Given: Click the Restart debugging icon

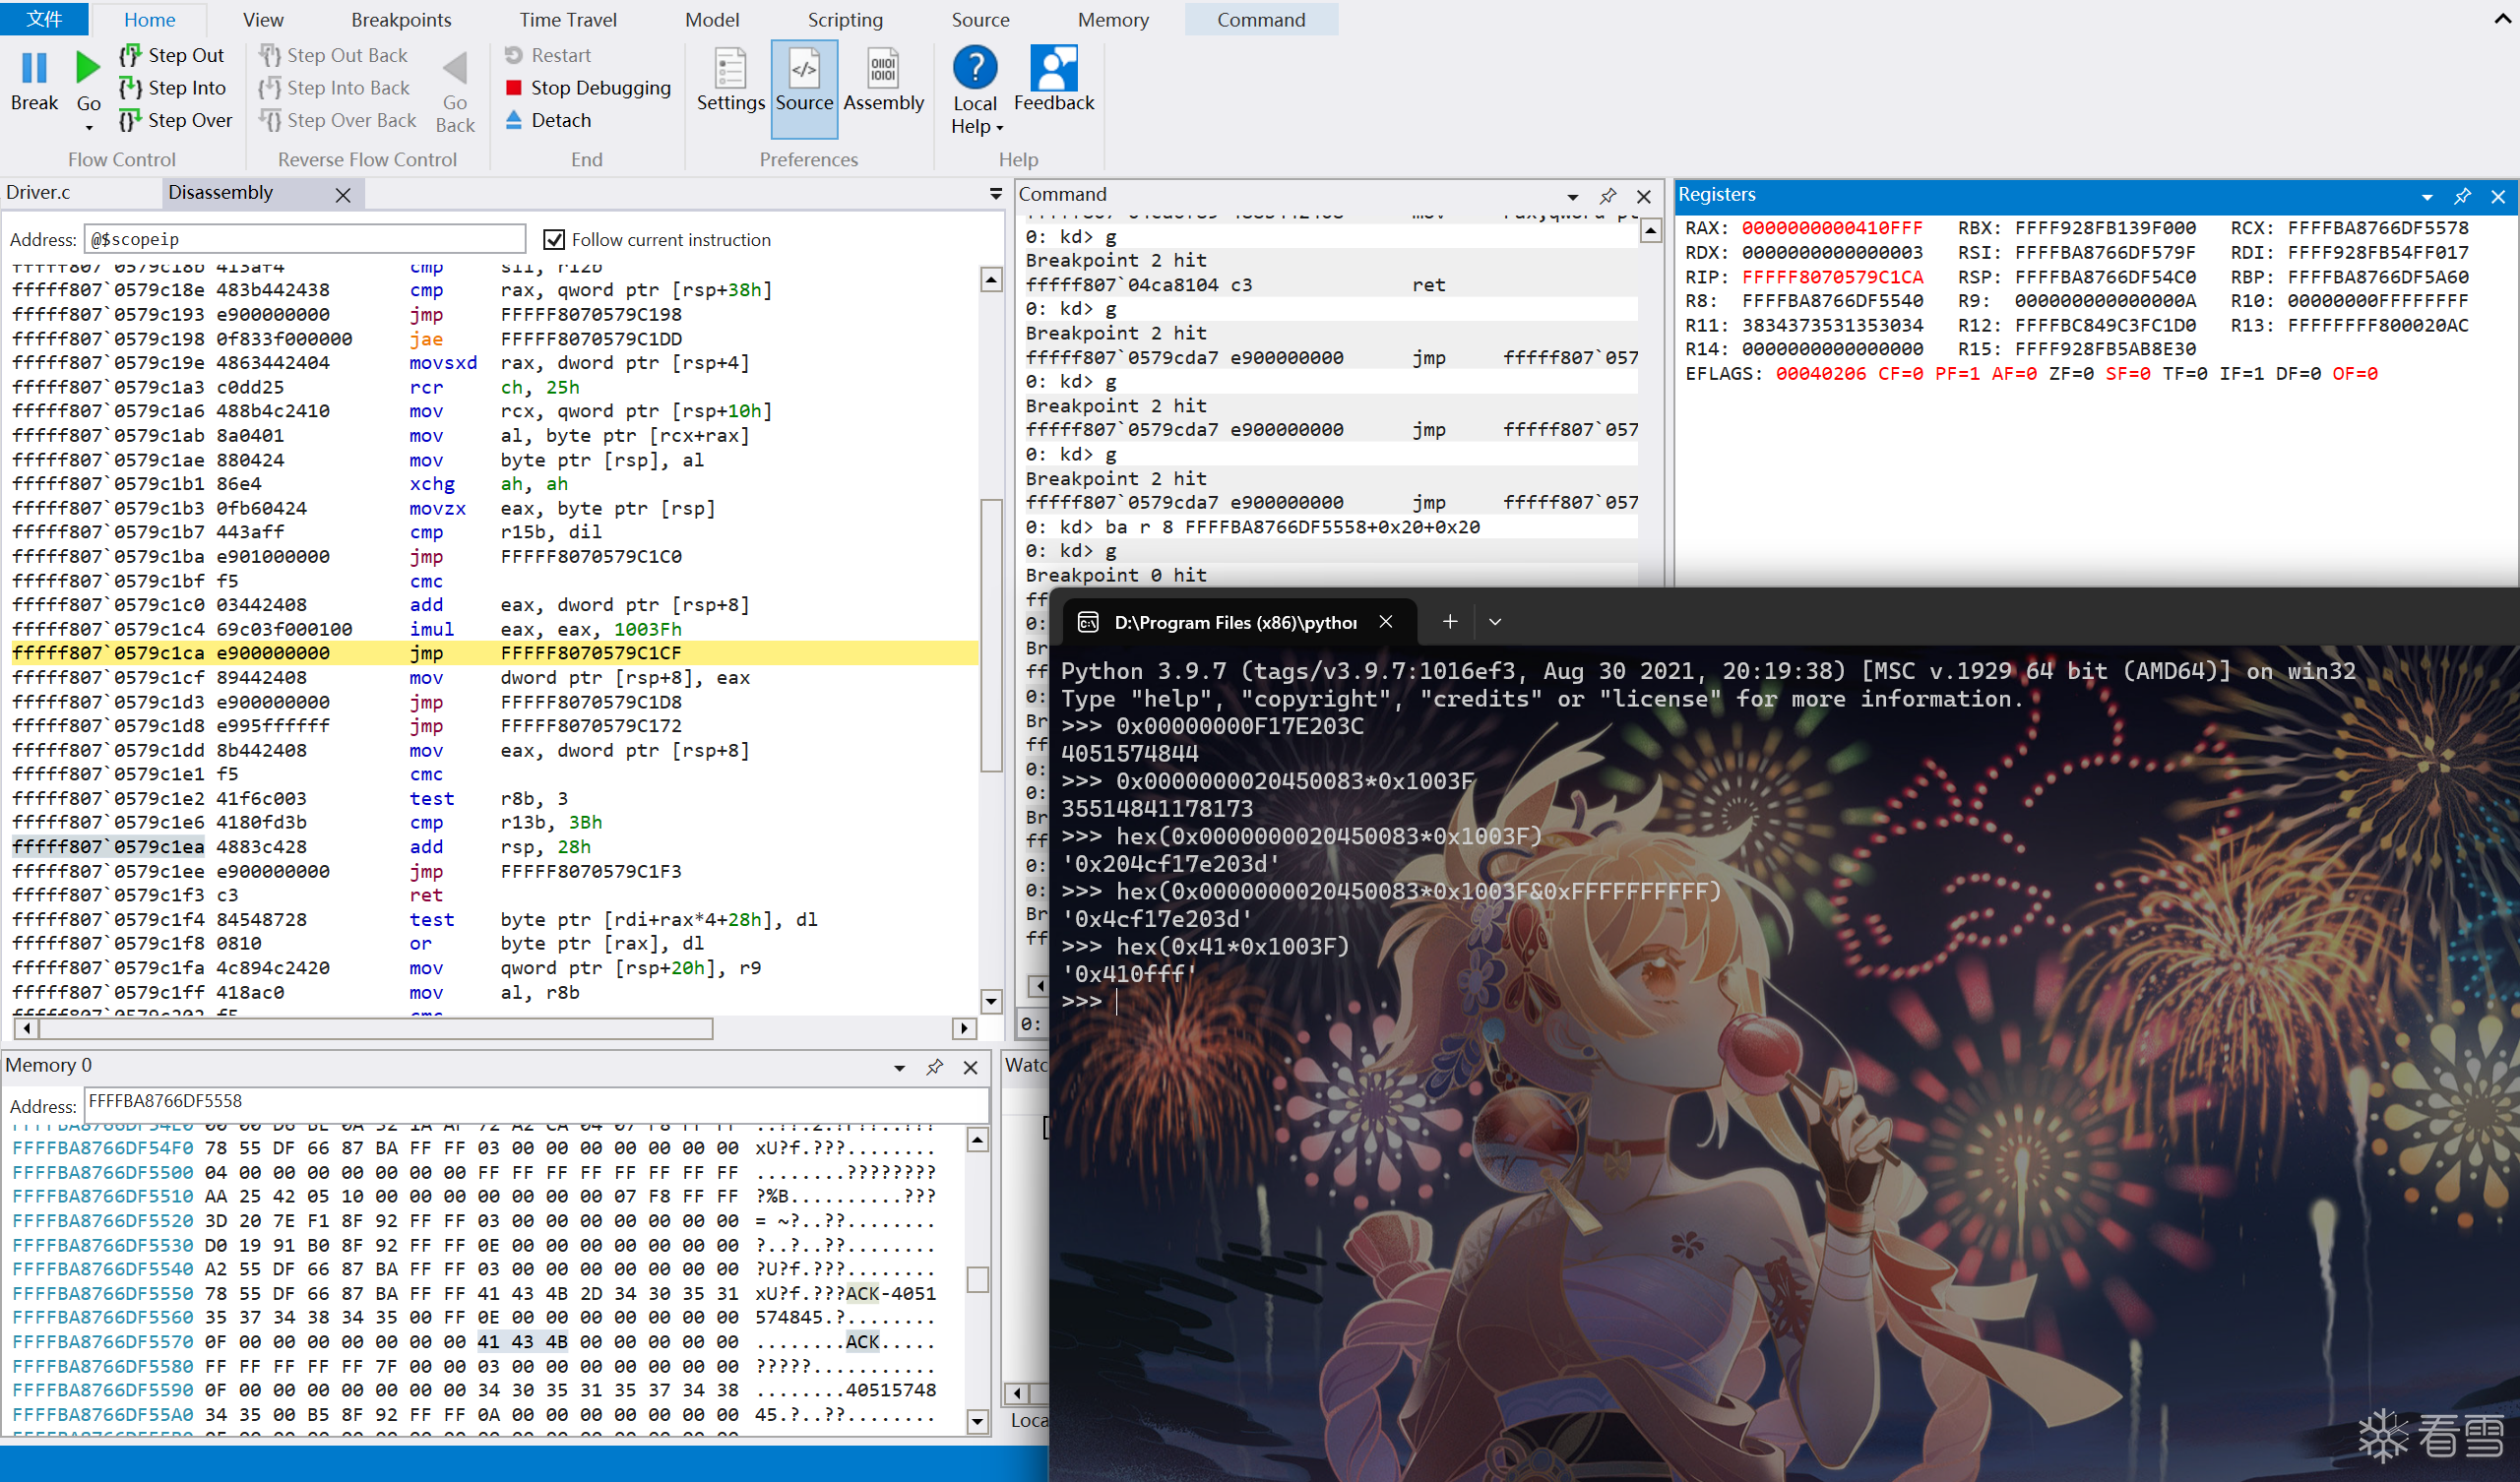Looking at the screenshot, I should 514,55.
